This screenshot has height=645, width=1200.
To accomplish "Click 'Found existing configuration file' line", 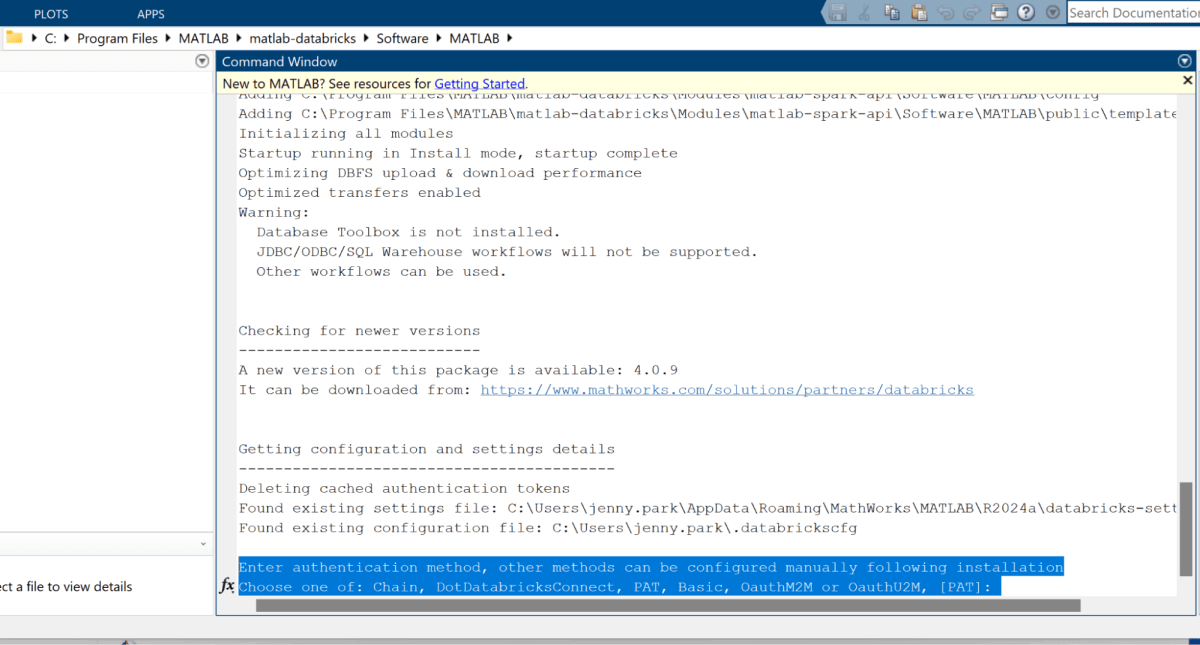I will tap(548, 528).
